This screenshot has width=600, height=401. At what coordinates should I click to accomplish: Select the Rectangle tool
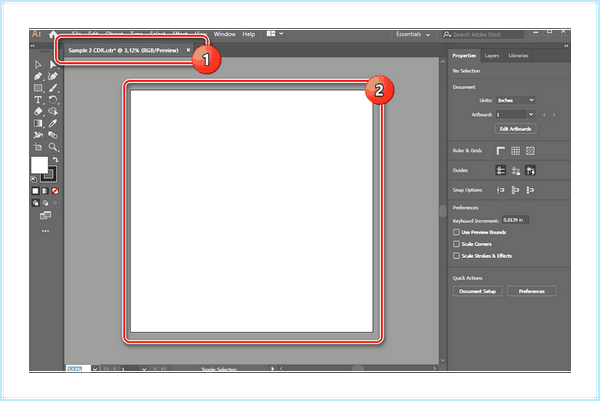tap(38, 88)
